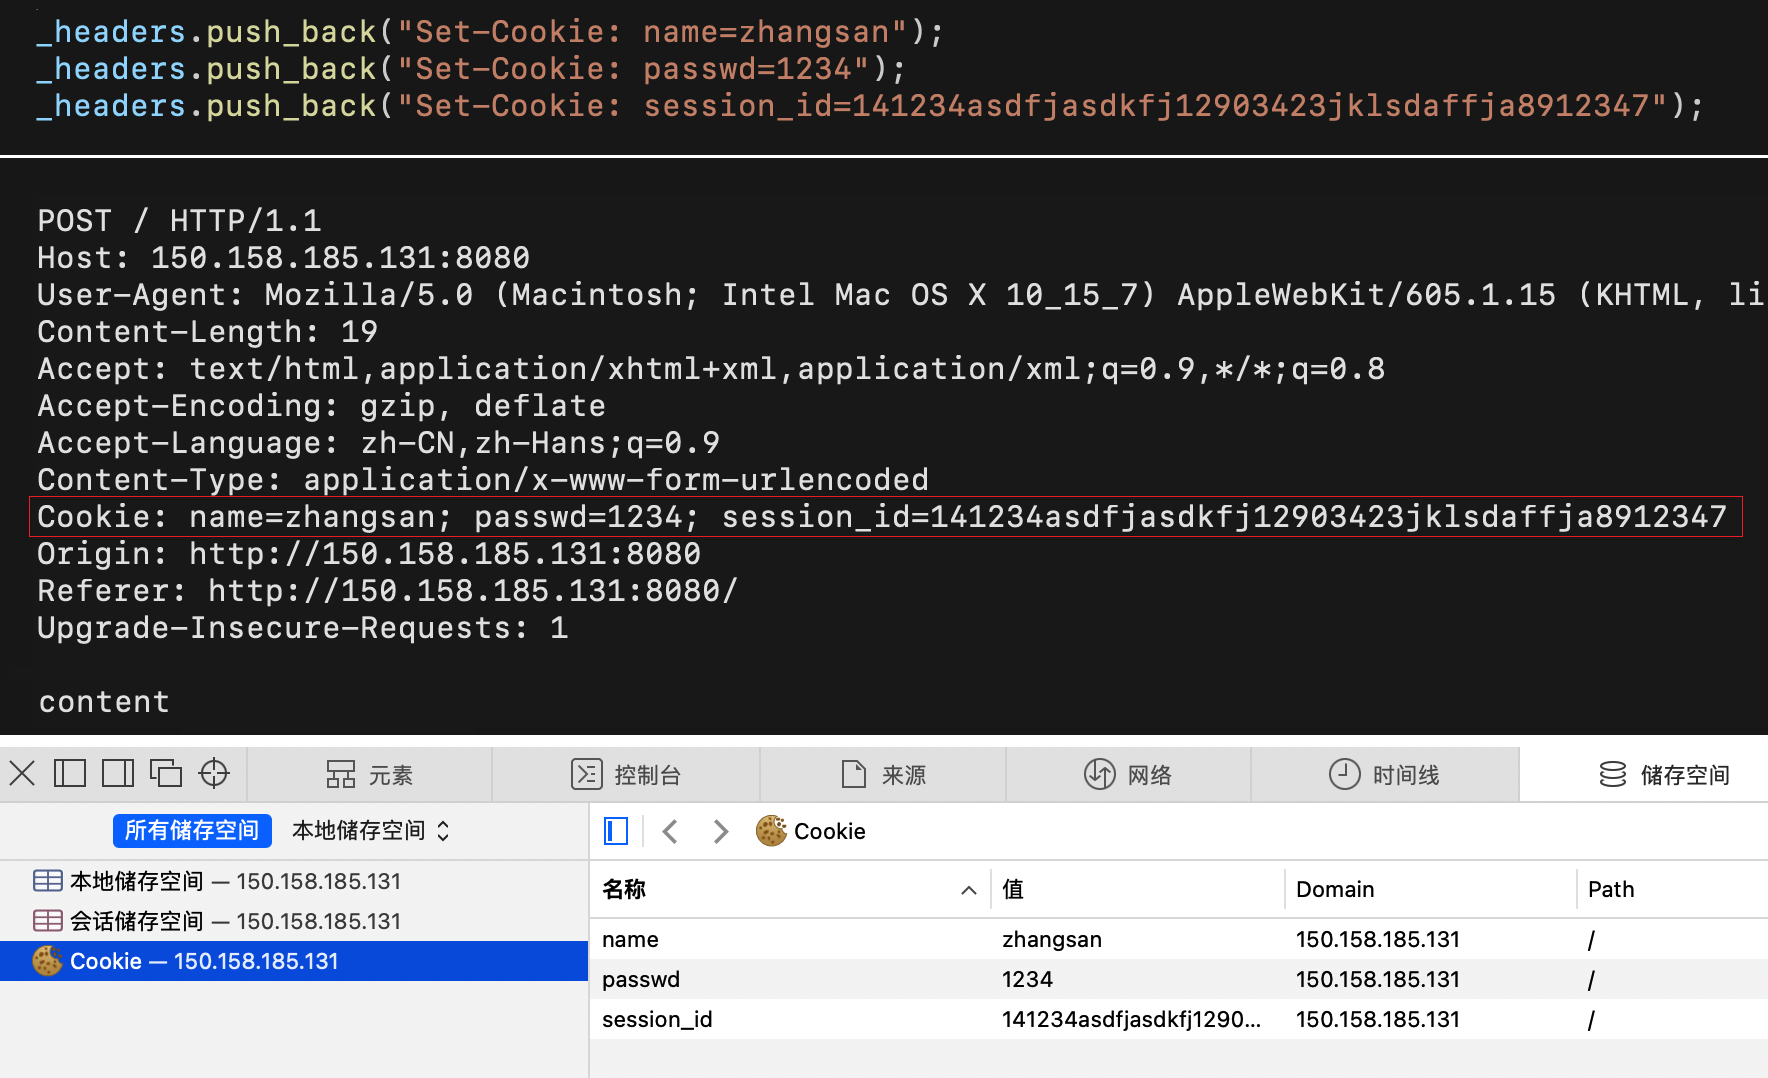
Task: Open the 本地储存空间 dropdown selector
Action: [370, 830]
